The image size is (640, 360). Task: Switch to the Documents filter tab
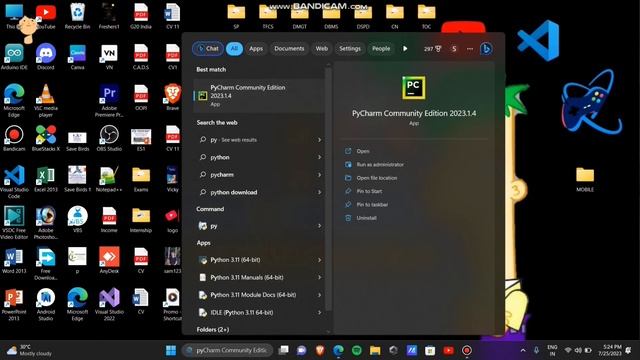289,49
